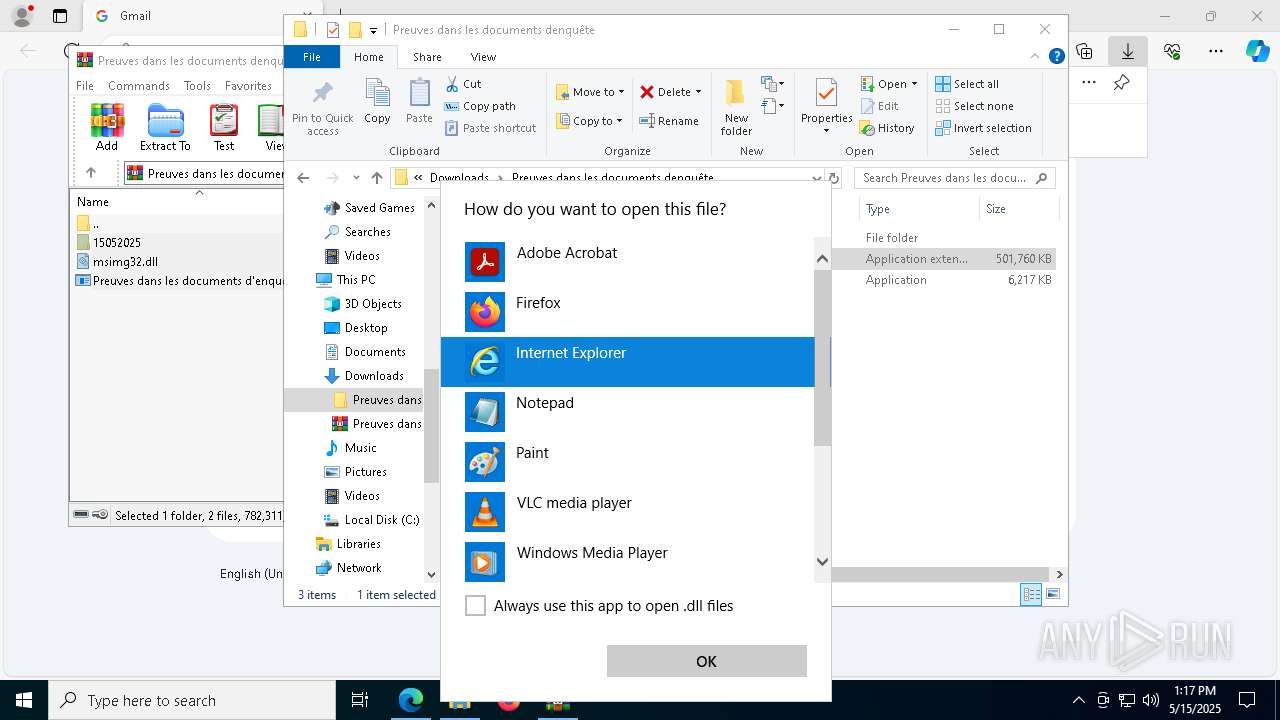
Task: Choose Firefox in the open-with list
Action: (x=627, y=312)
